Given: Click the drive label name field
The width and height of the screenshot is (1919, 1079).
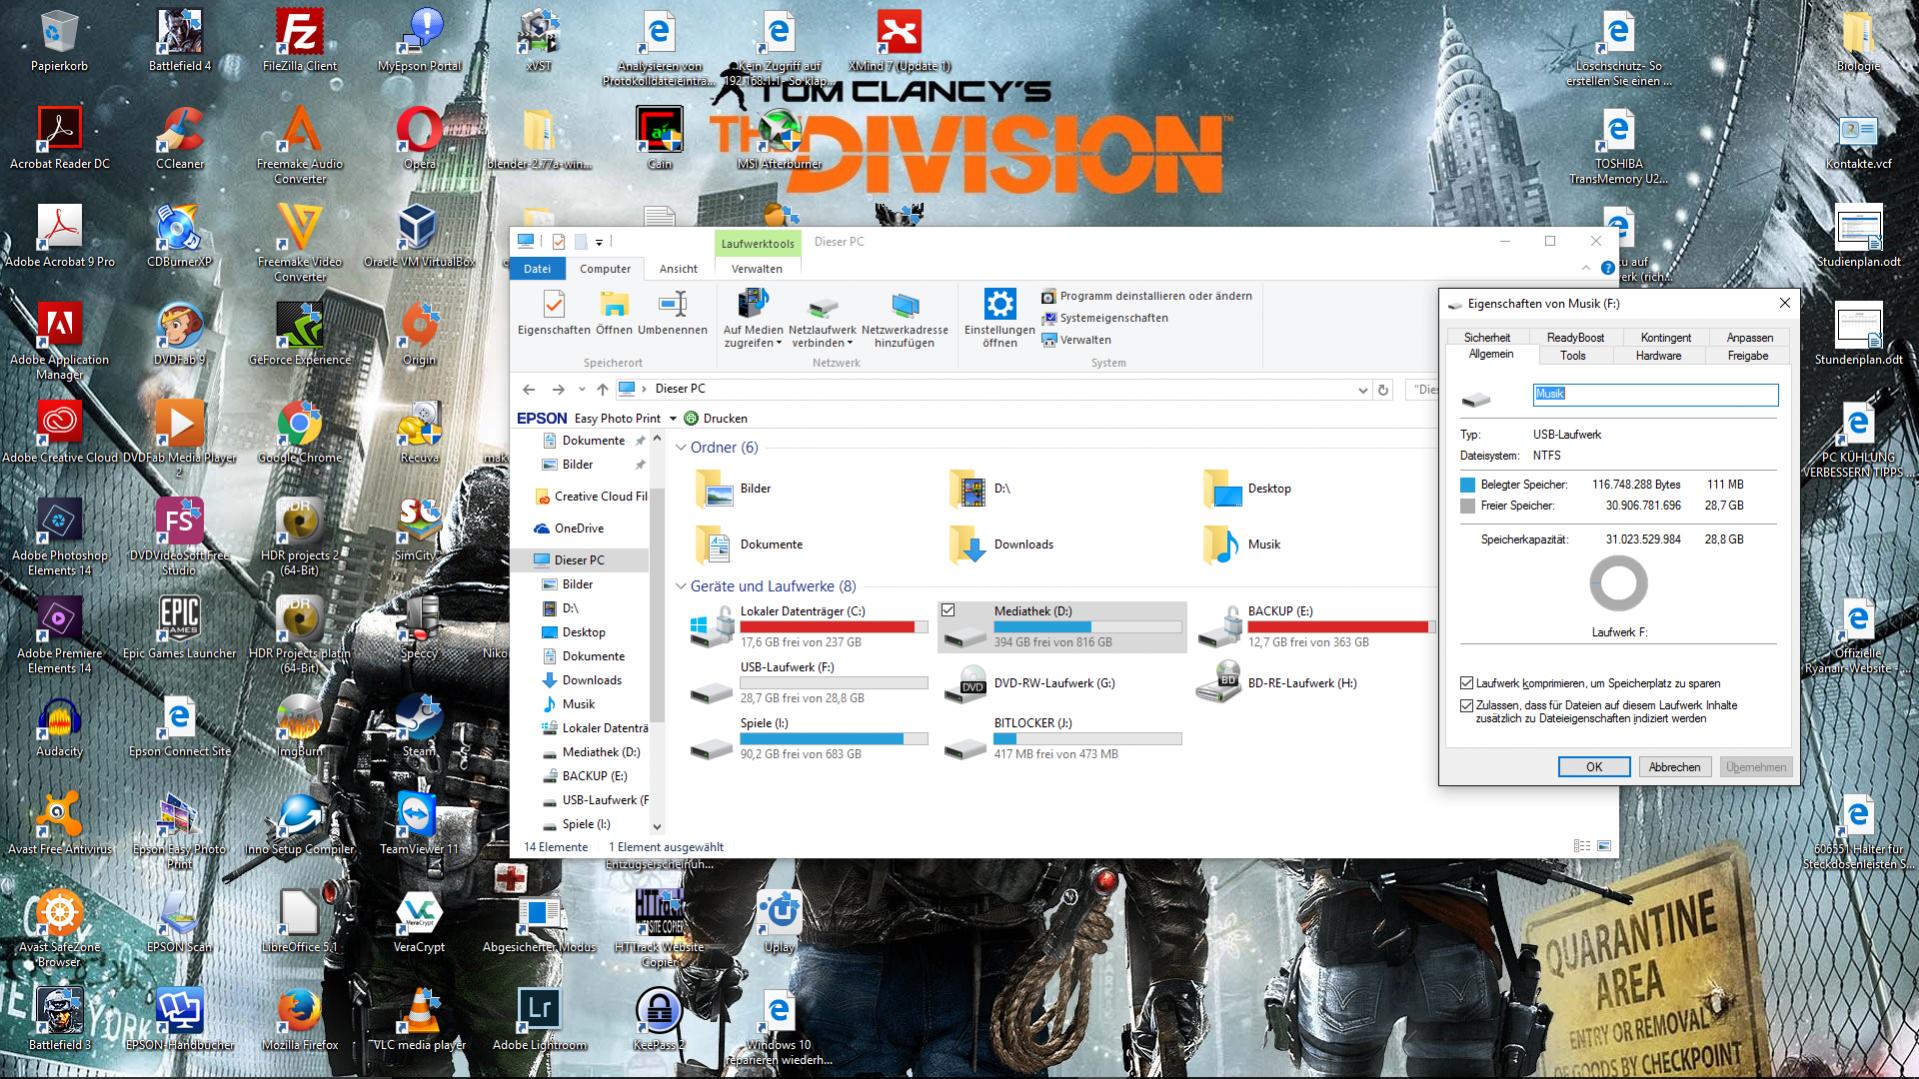Looking at the screenshot, I should click(x=1656, y=394).
